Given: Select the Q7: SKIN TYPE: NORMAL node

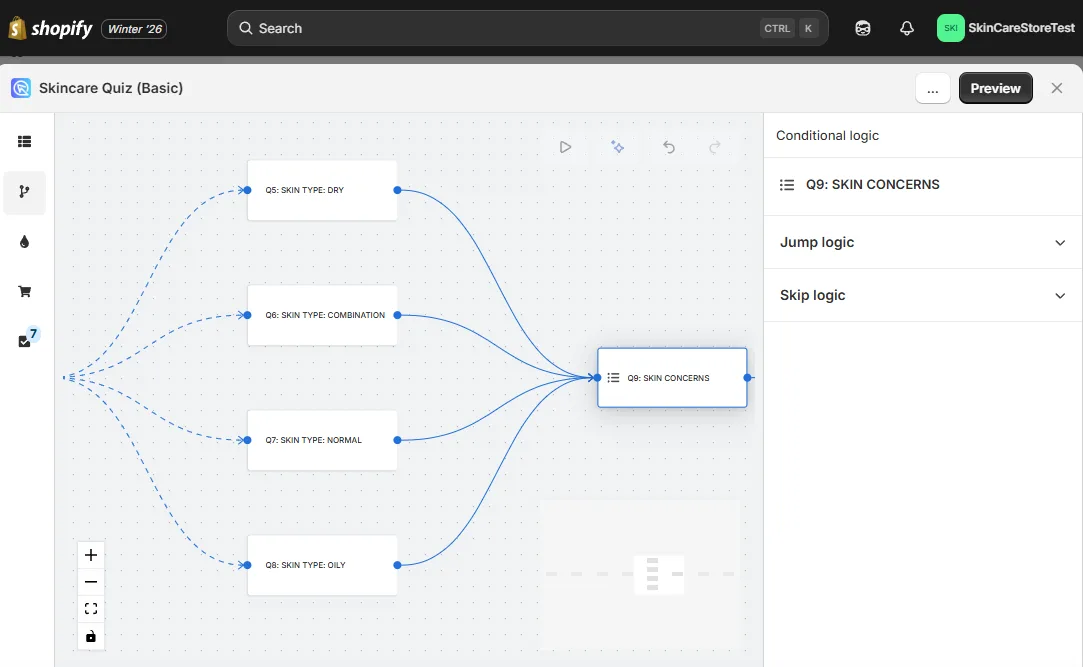Looking at the screenshot, I should coord(323,441).
